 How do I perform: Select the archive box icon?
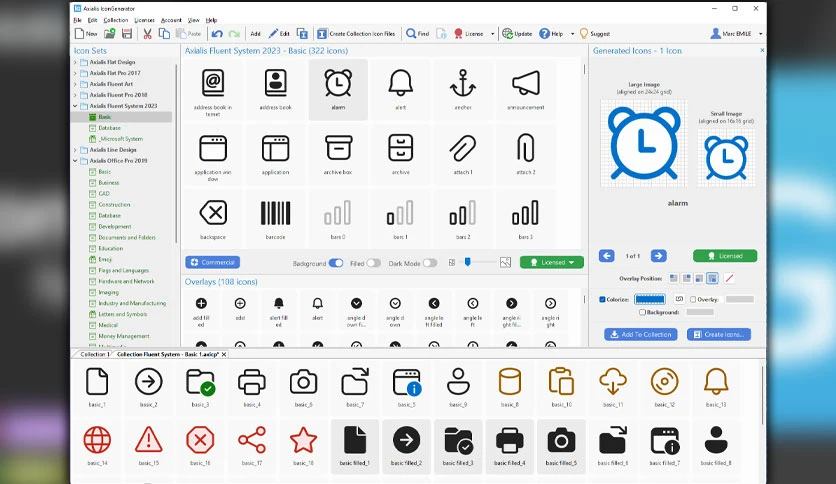[x=338, y=154]
